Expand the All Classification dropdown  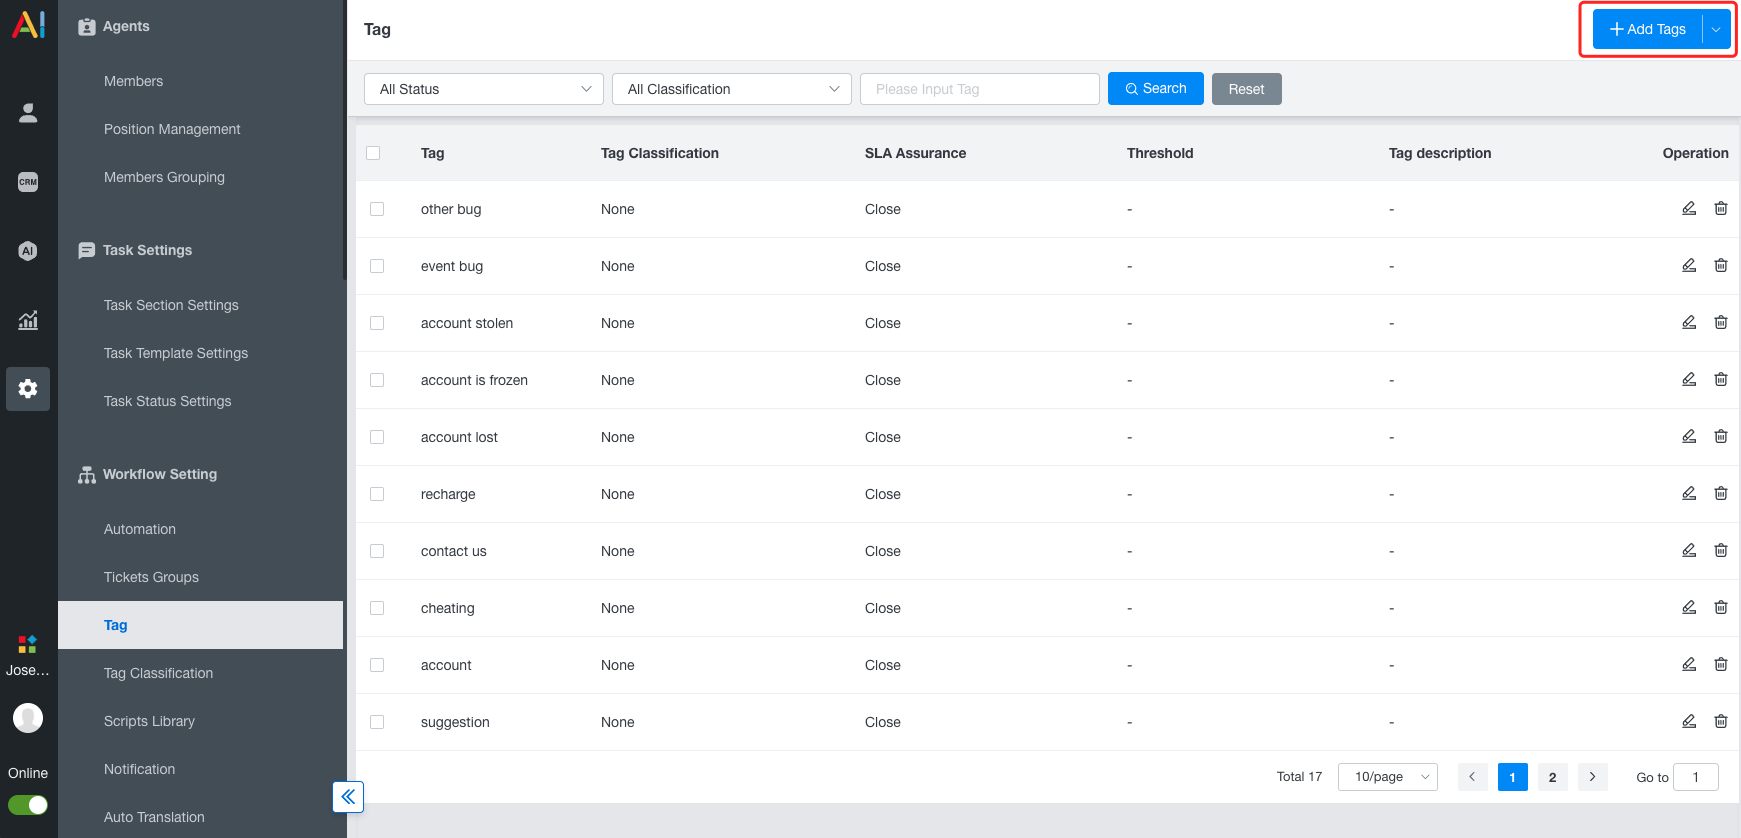point(732,89)
